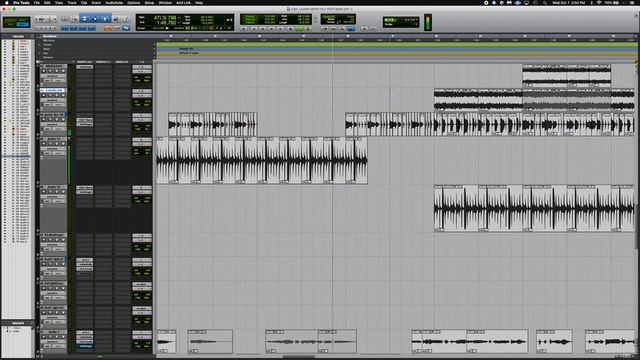
Task: Select the Zoomer magnifier tool
Action: [x=74, y=19]
